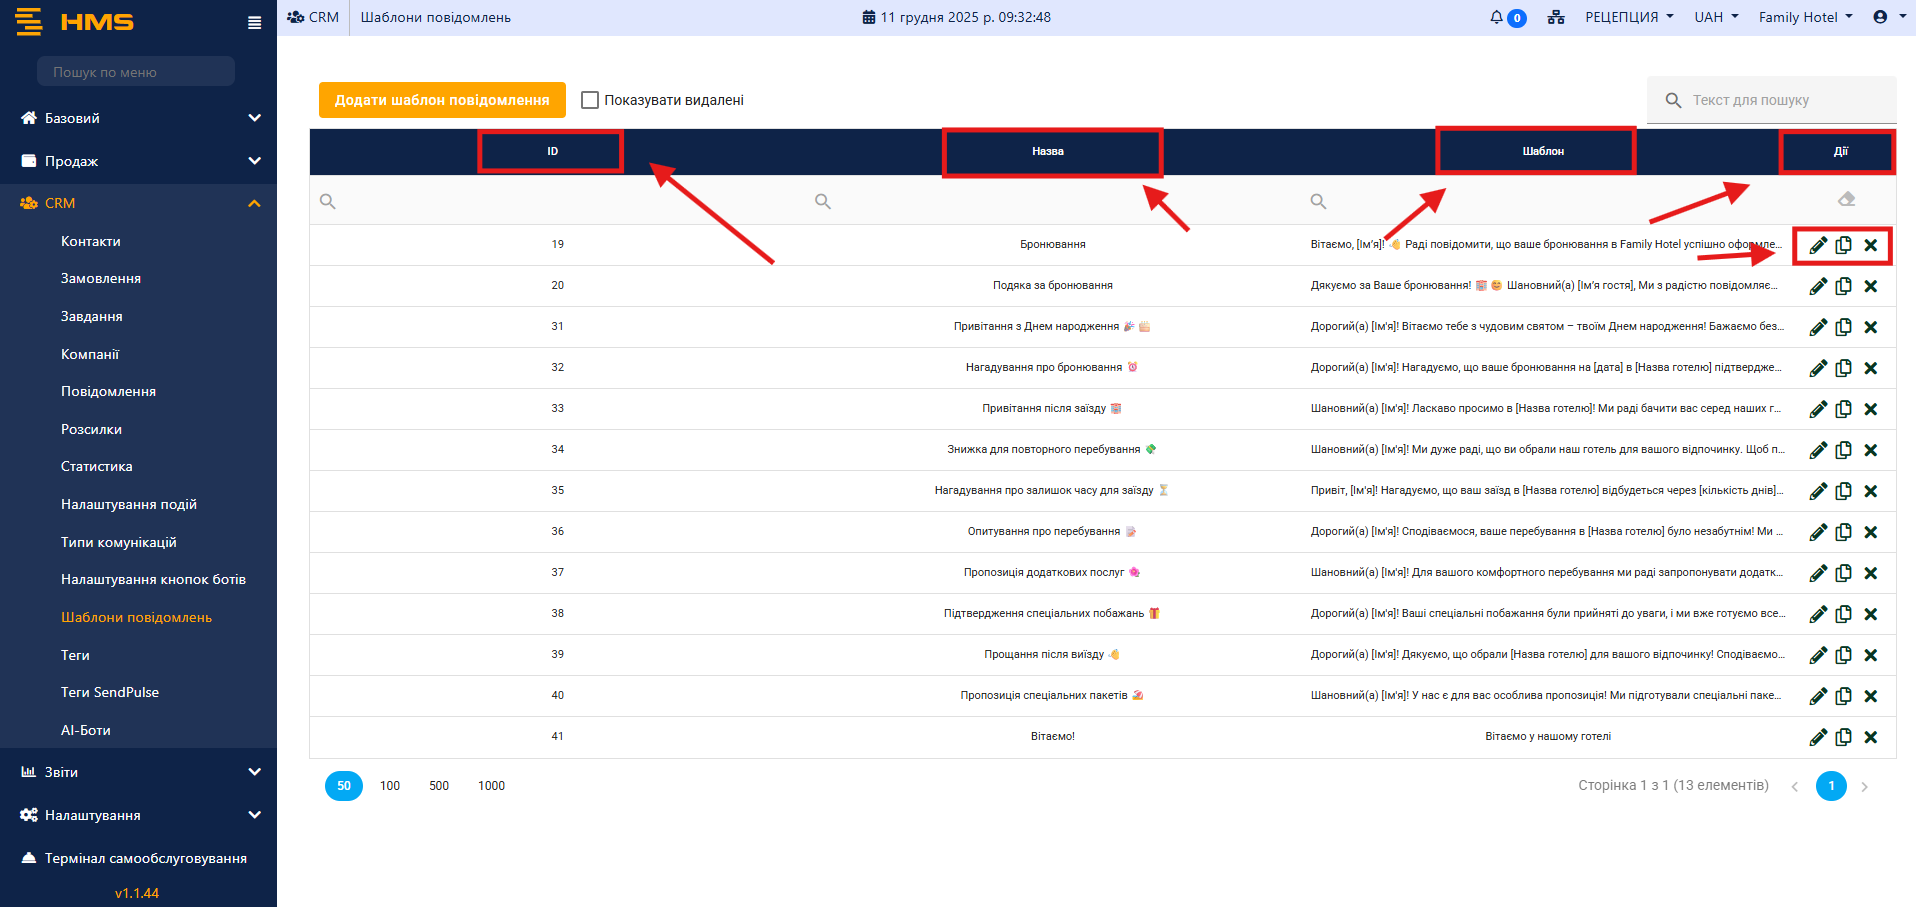Viewport: 1916px width, 907px height.
Task: Expand the Базовий sidebar section
Action: [138, 118]
